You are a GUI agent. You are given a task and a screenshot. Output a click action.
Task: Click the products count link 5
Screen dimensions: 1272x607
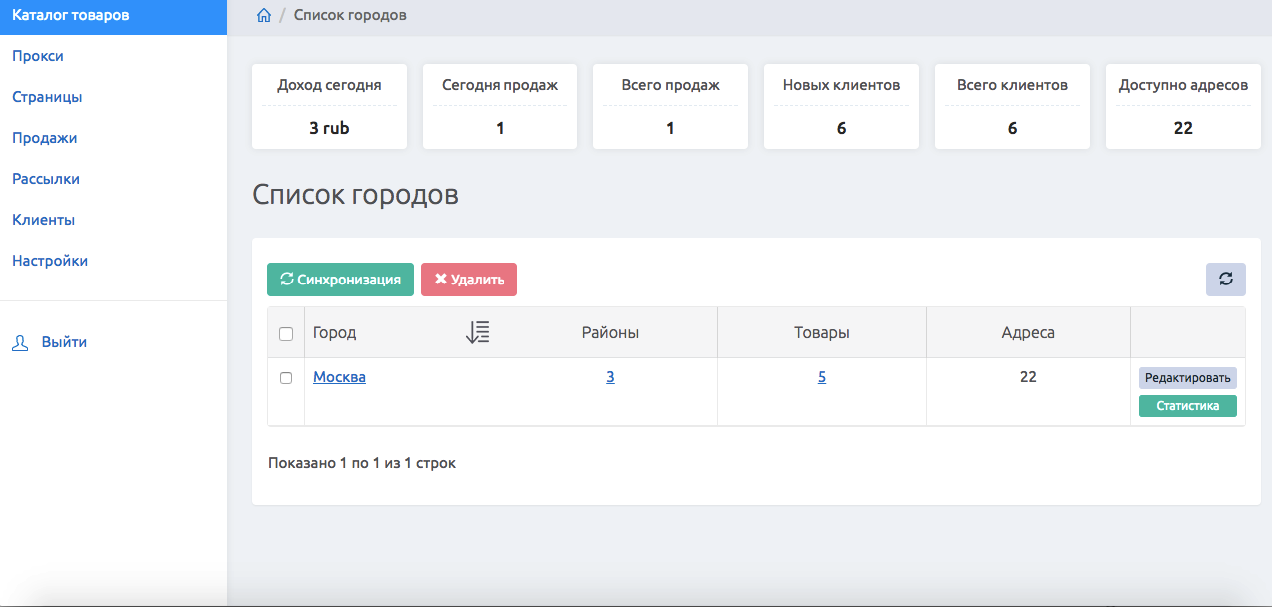click(x=822, y=377)
